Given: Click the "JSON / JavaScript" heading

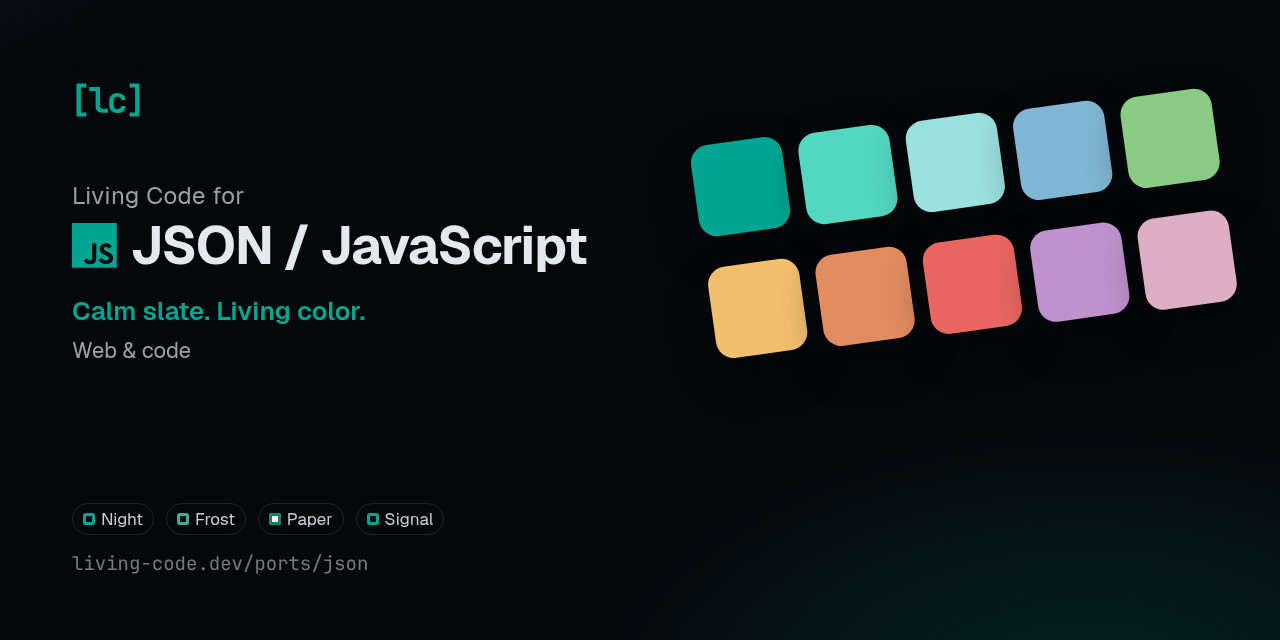Looking at the screenshot, I should click(x=359, y=246).
